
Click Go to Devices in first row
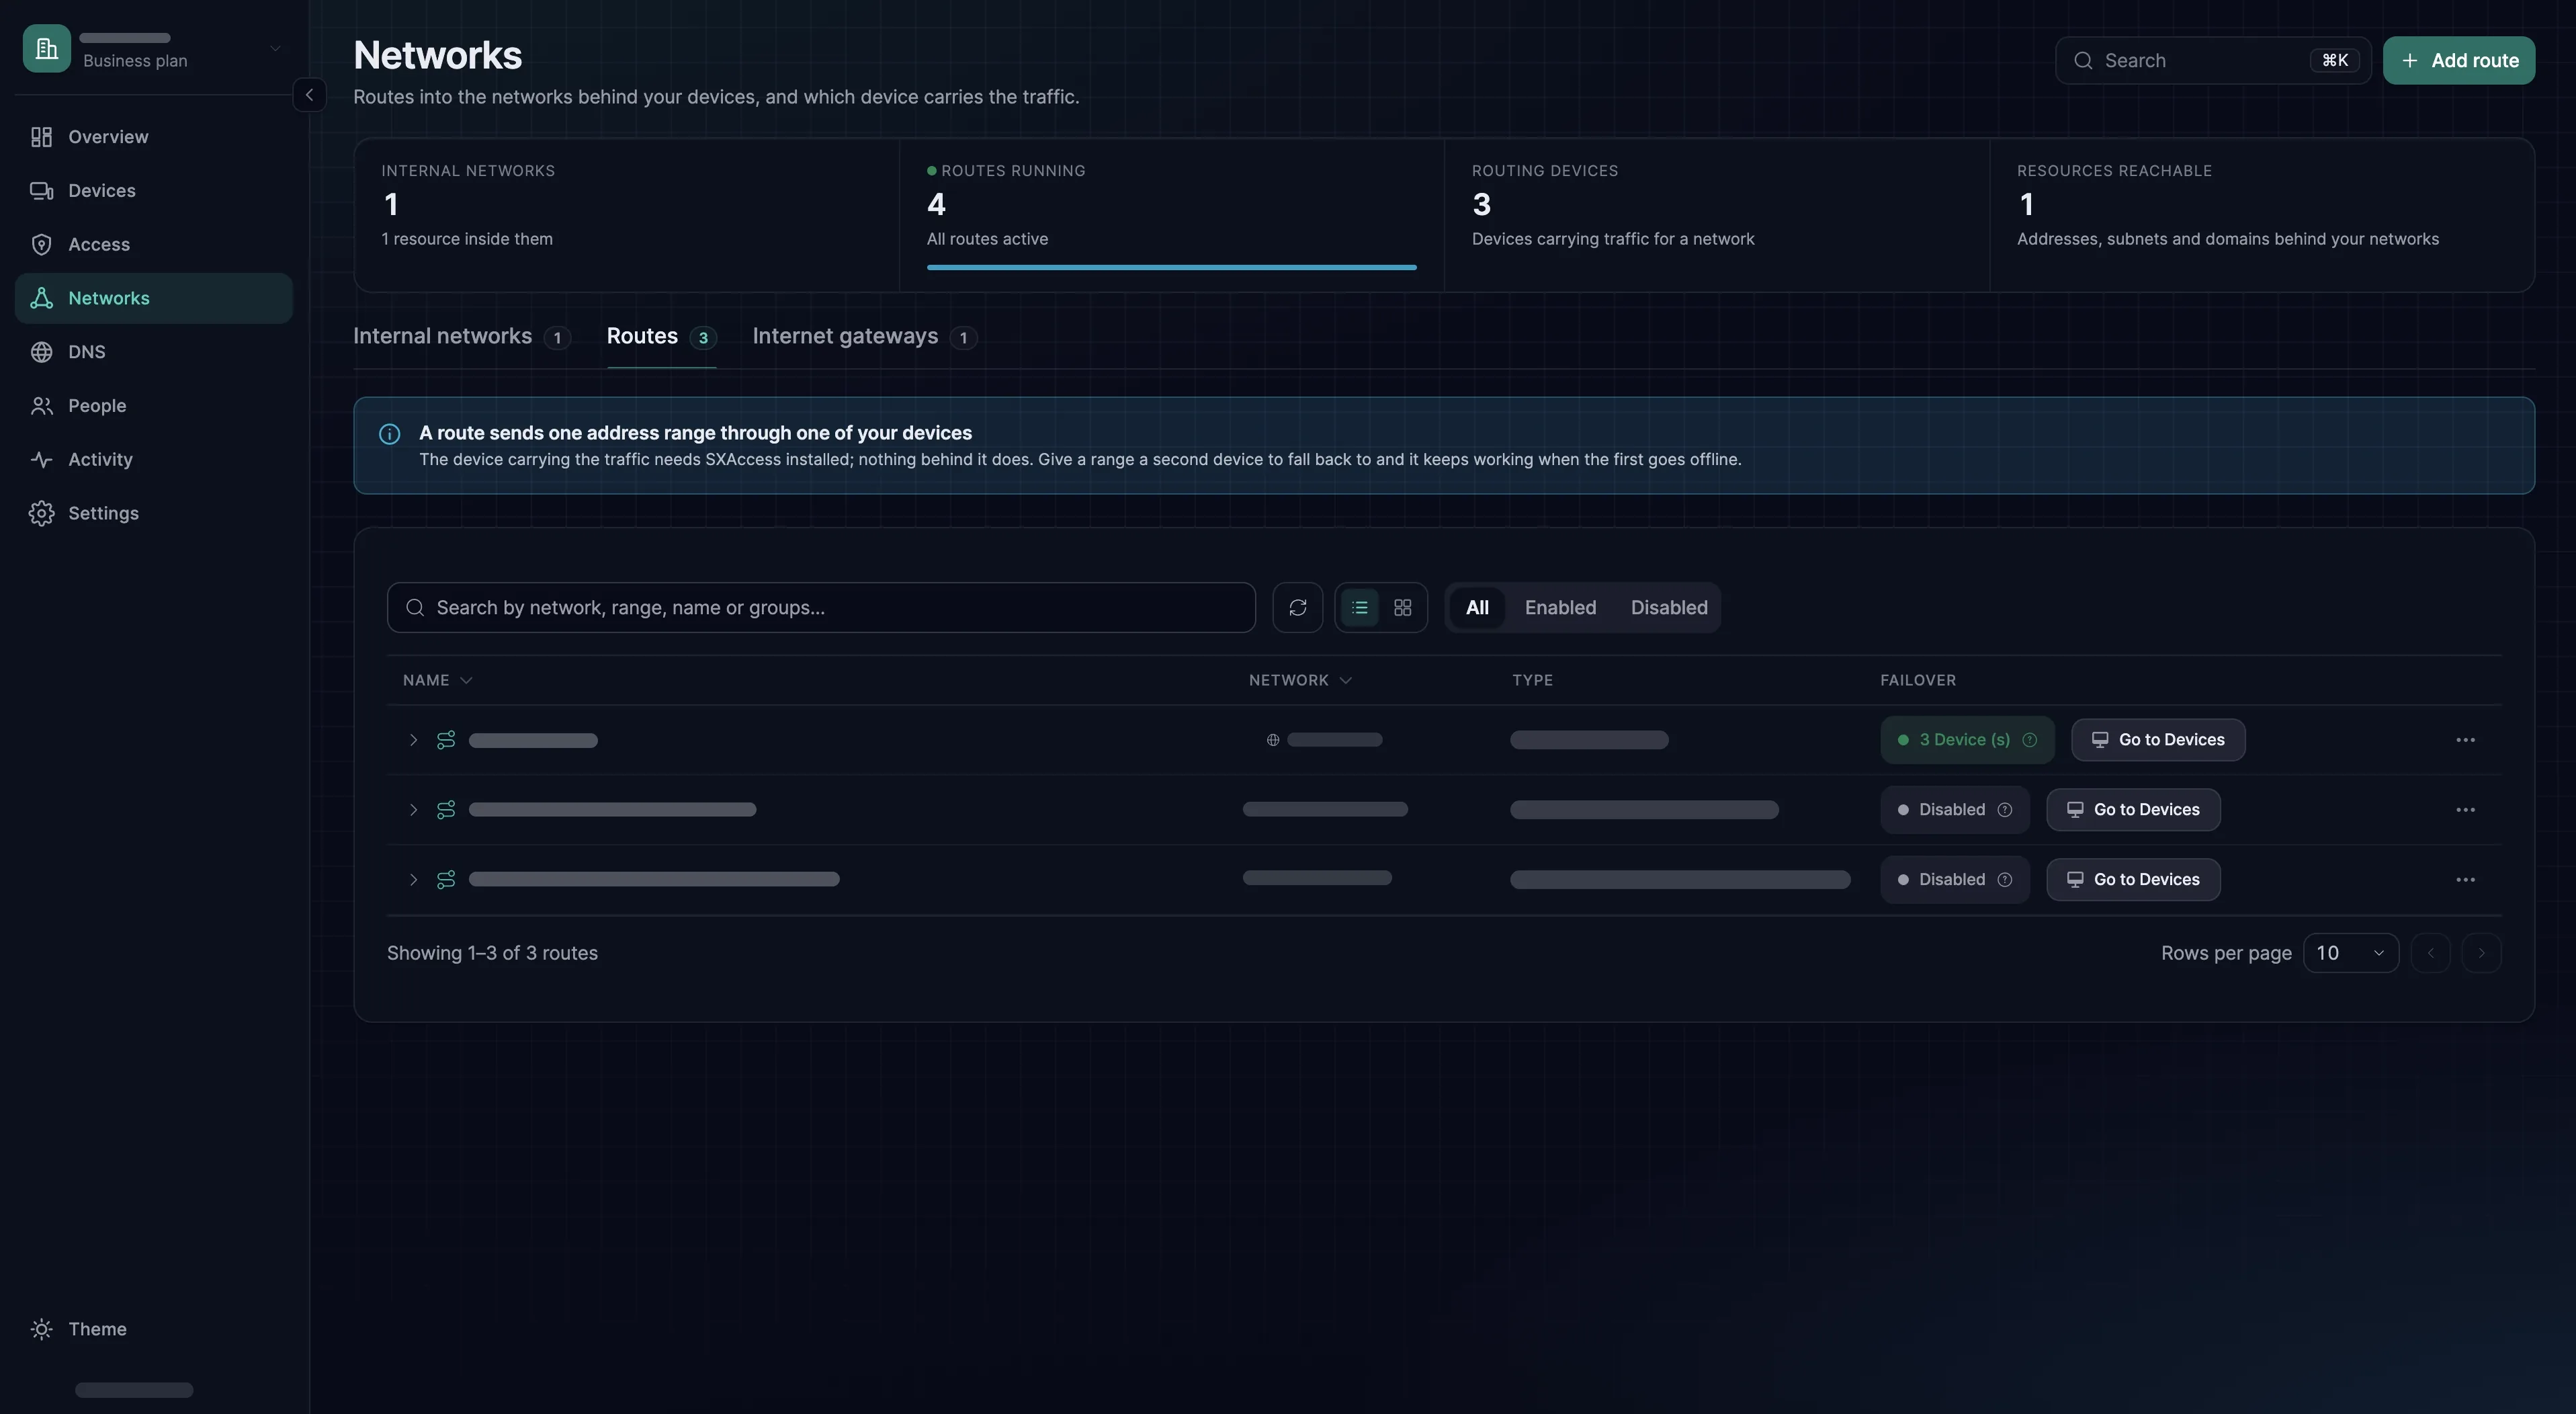2158,741
